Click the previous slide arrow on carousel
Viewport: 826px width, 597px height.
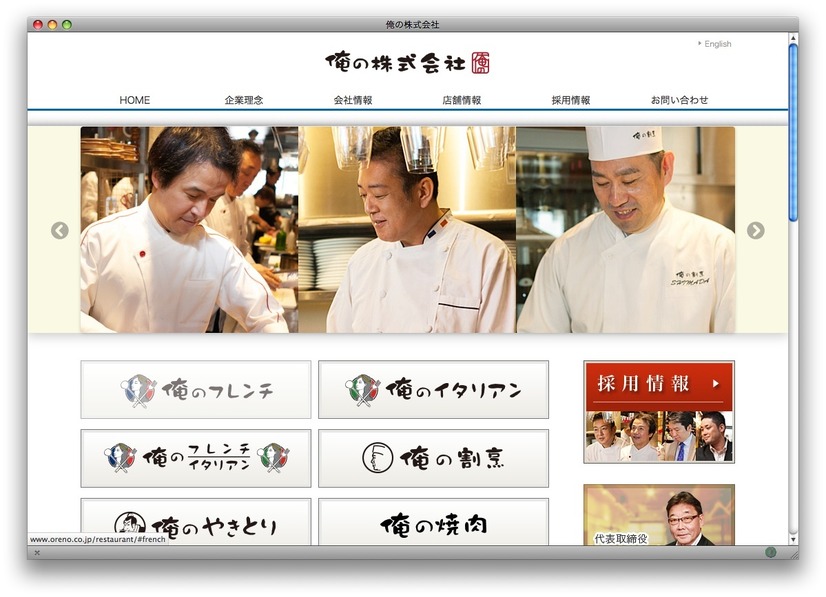tap(60, 230)
